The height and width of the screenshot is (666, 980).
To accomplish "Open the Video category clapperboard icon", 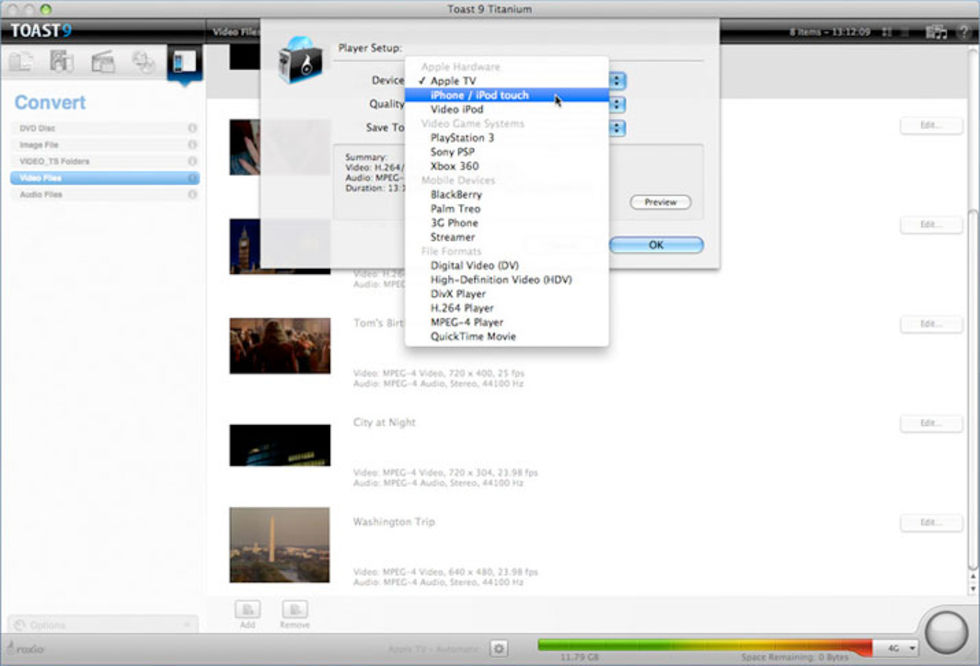I will tap(103, 62).
